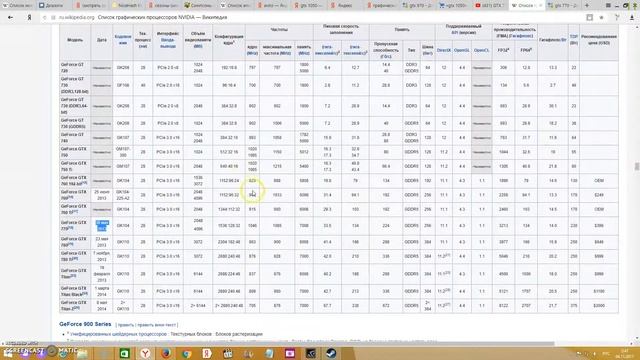Open the Windows Start button
640x360 pixels.
pyautogui.click(x=8, y=353)
